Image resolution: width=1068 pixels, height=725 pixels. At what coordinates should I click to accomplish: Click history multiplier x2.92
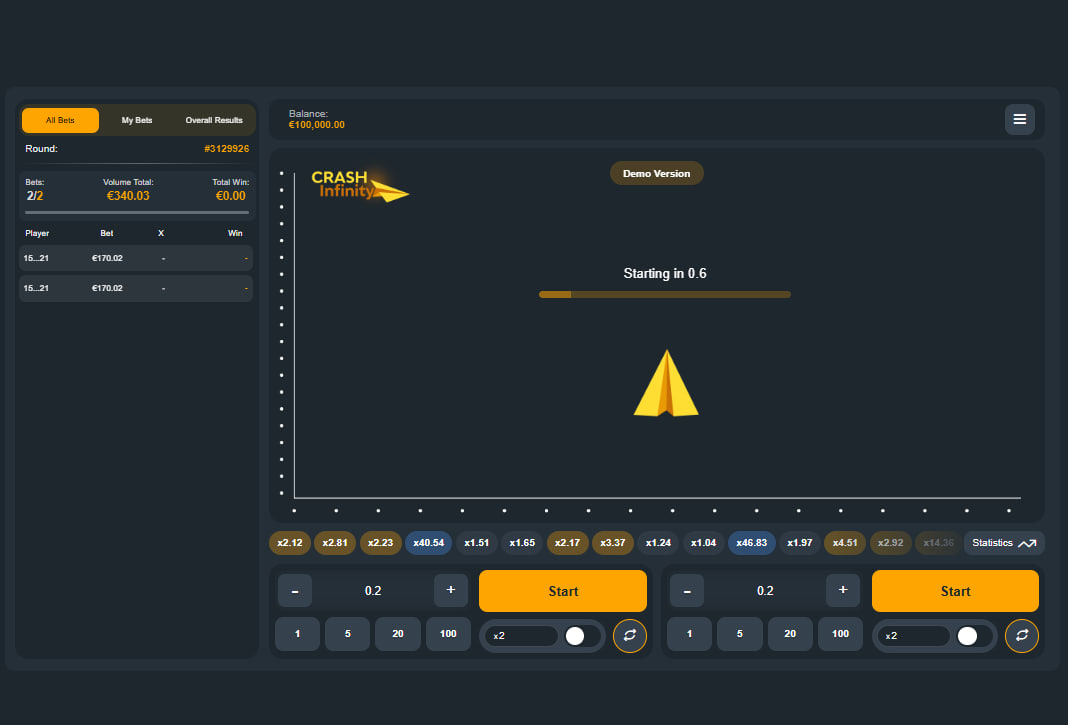[891, 543]
